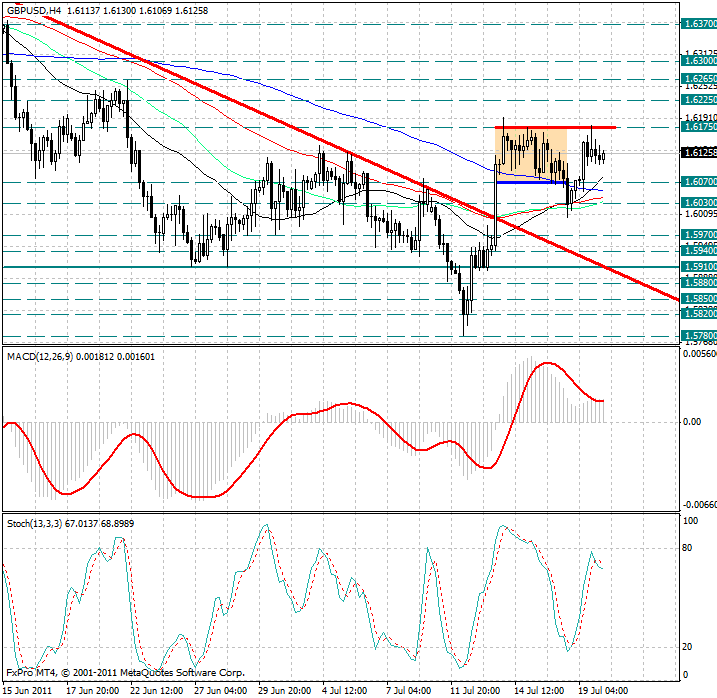This screenshot has height=698, width=717.
Task: Click the 4 Jul 12:00 time axis label
Action: [344, 690]
